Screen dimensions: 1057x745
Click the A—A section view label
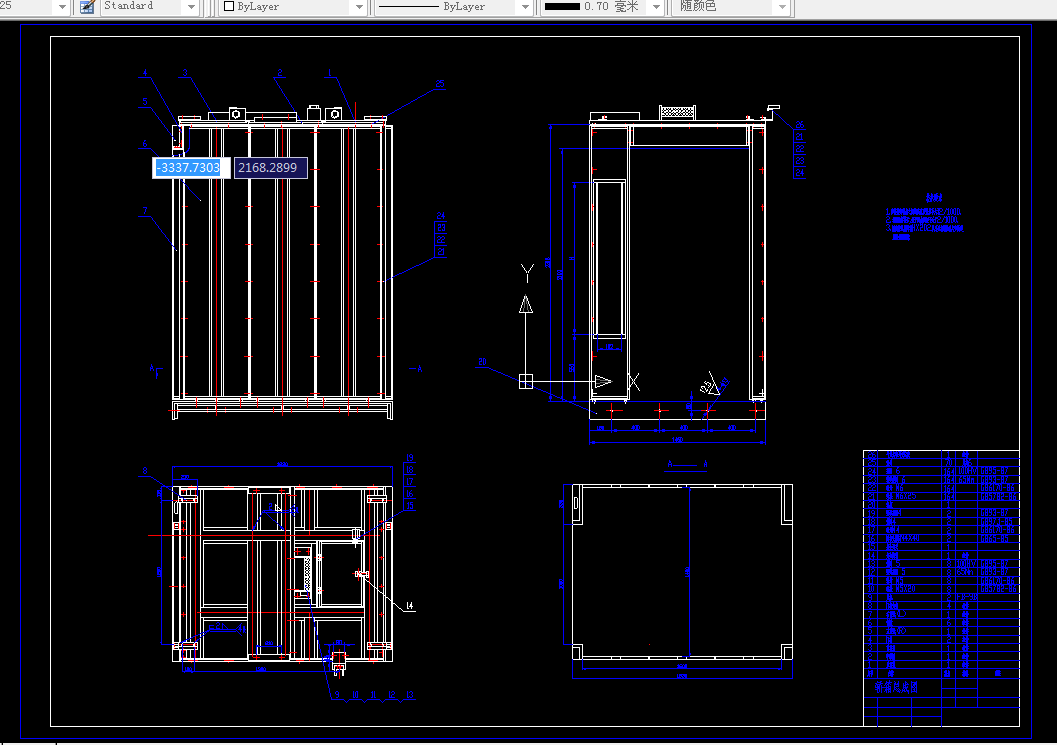(x=687, y=464)
